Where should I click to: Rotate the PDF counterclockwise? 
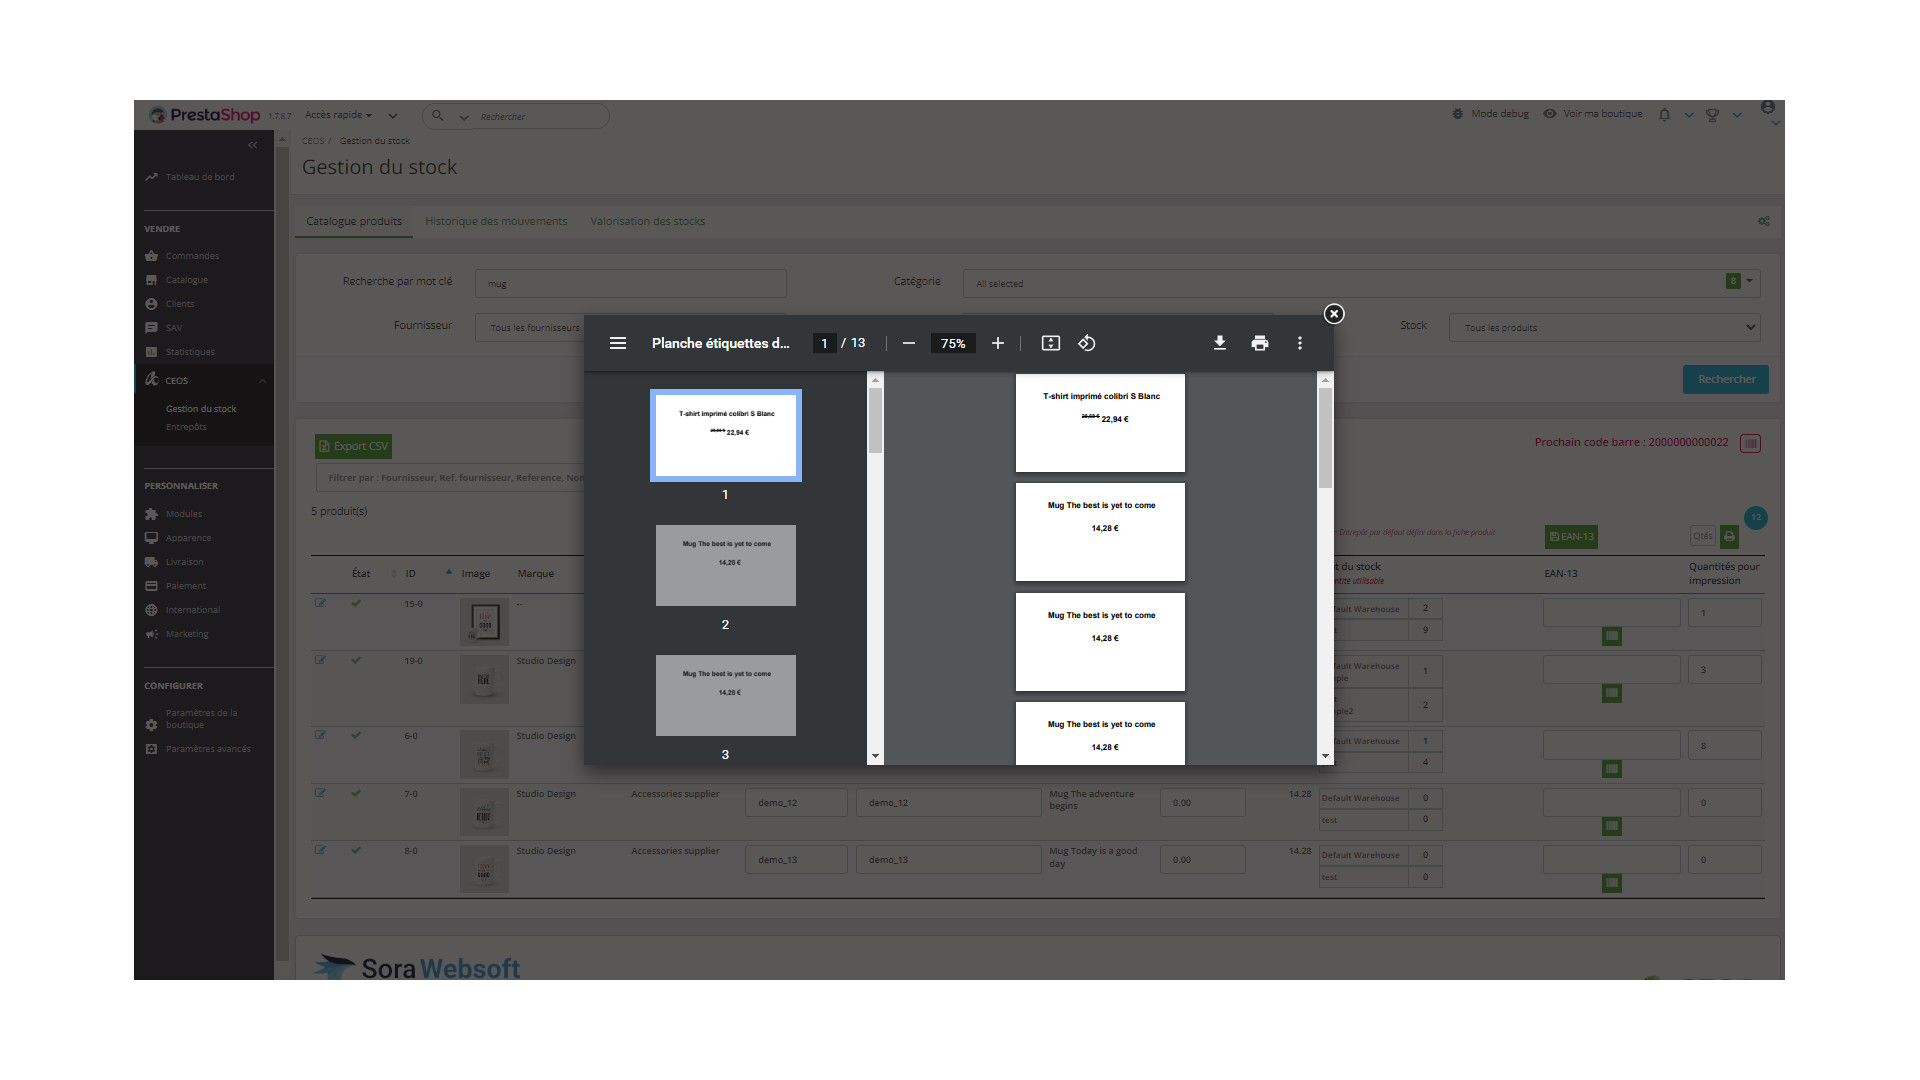pyautogui.click(x=1087, y=343)
